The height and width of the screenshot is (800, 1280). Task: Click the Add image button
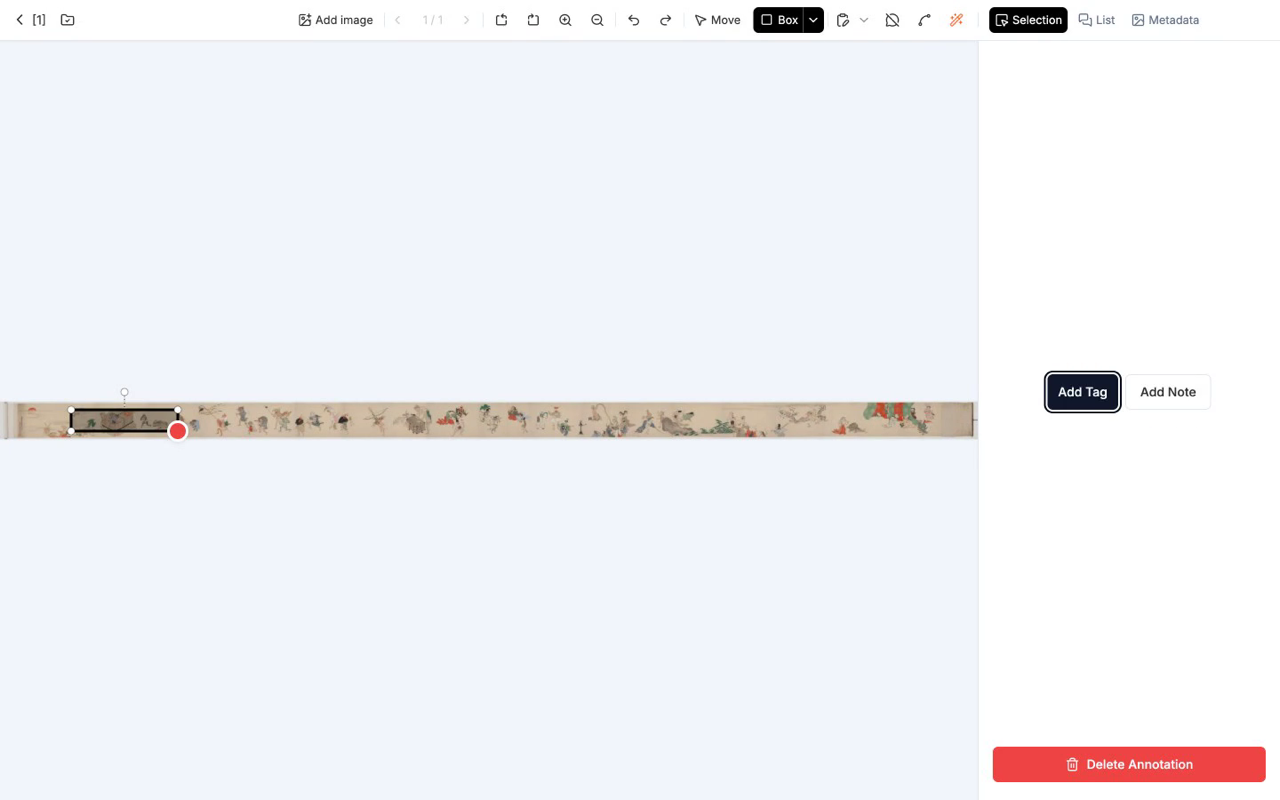[x=335, y=20]
